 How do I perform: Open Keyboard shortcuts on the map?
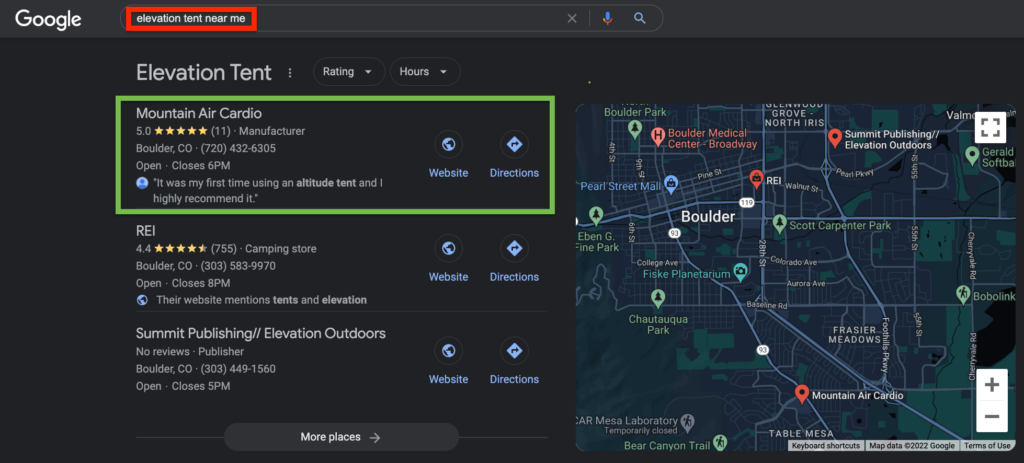(x=825, y=445)
